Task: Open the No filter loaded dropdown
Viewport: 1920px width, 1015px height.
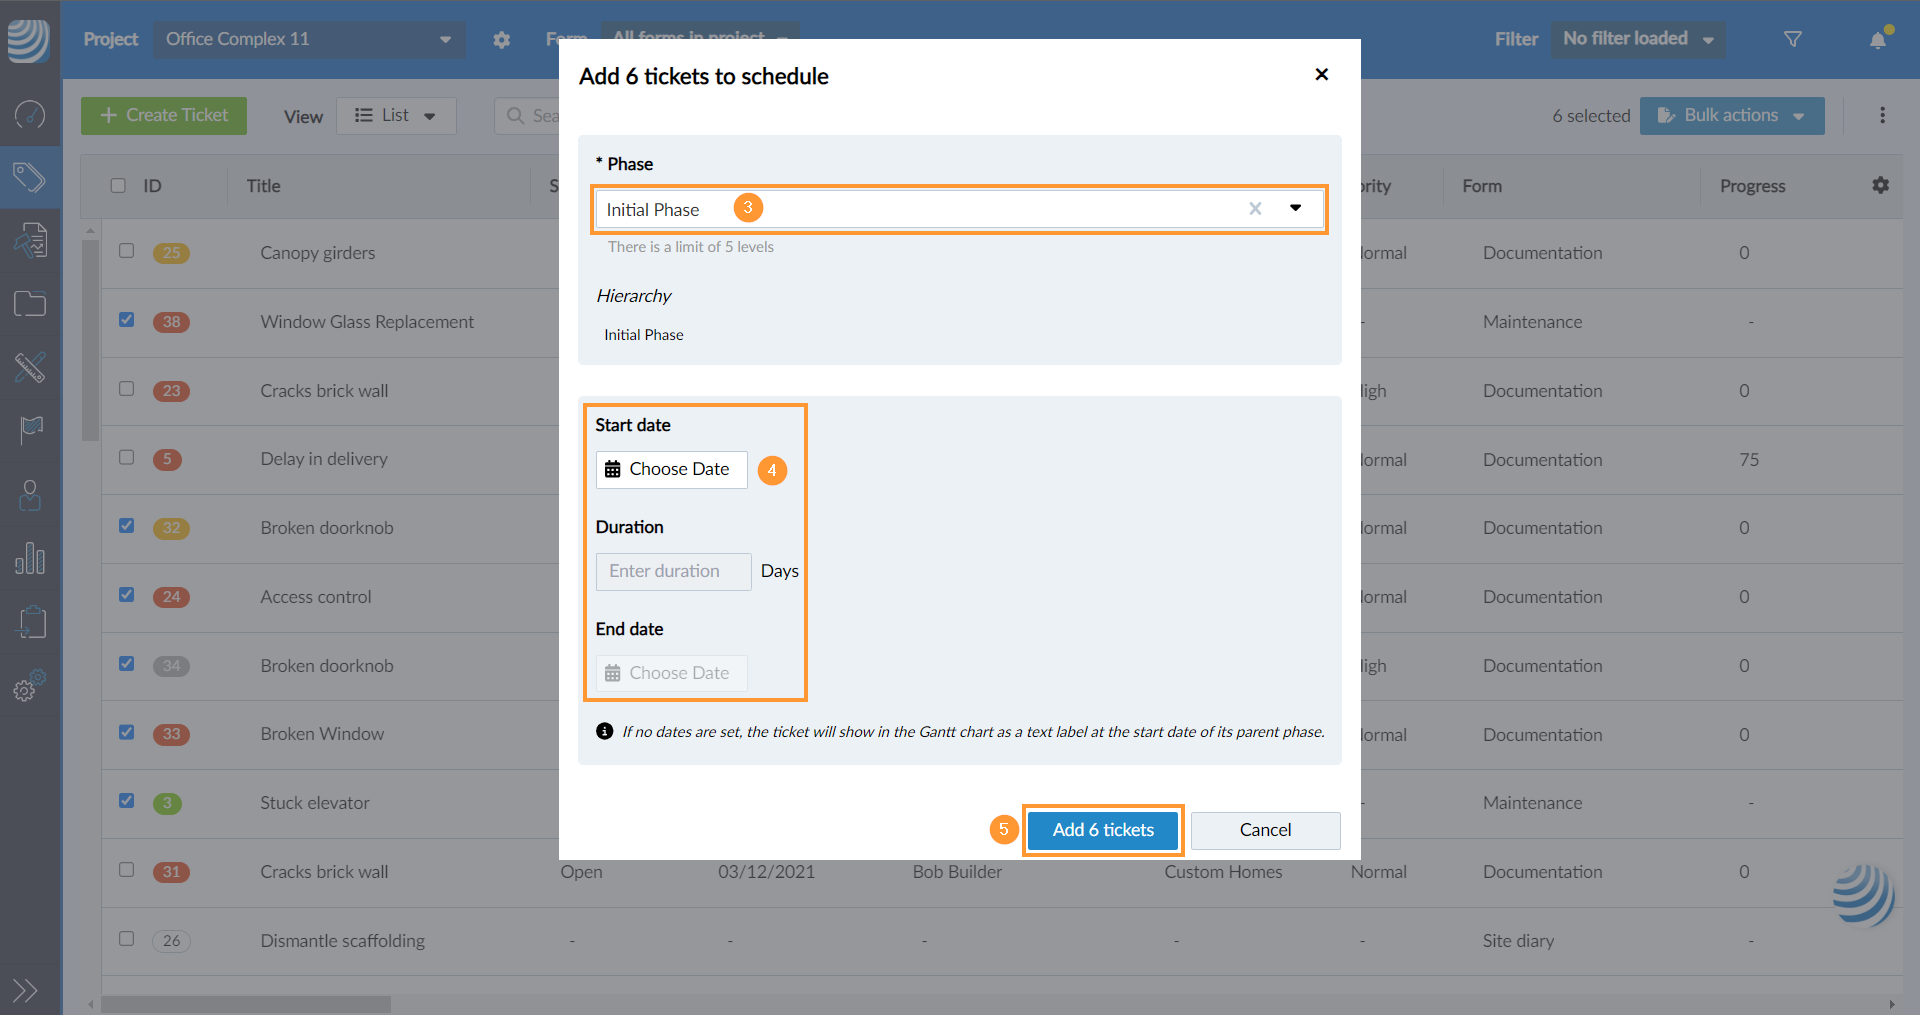Action: 1637,39
